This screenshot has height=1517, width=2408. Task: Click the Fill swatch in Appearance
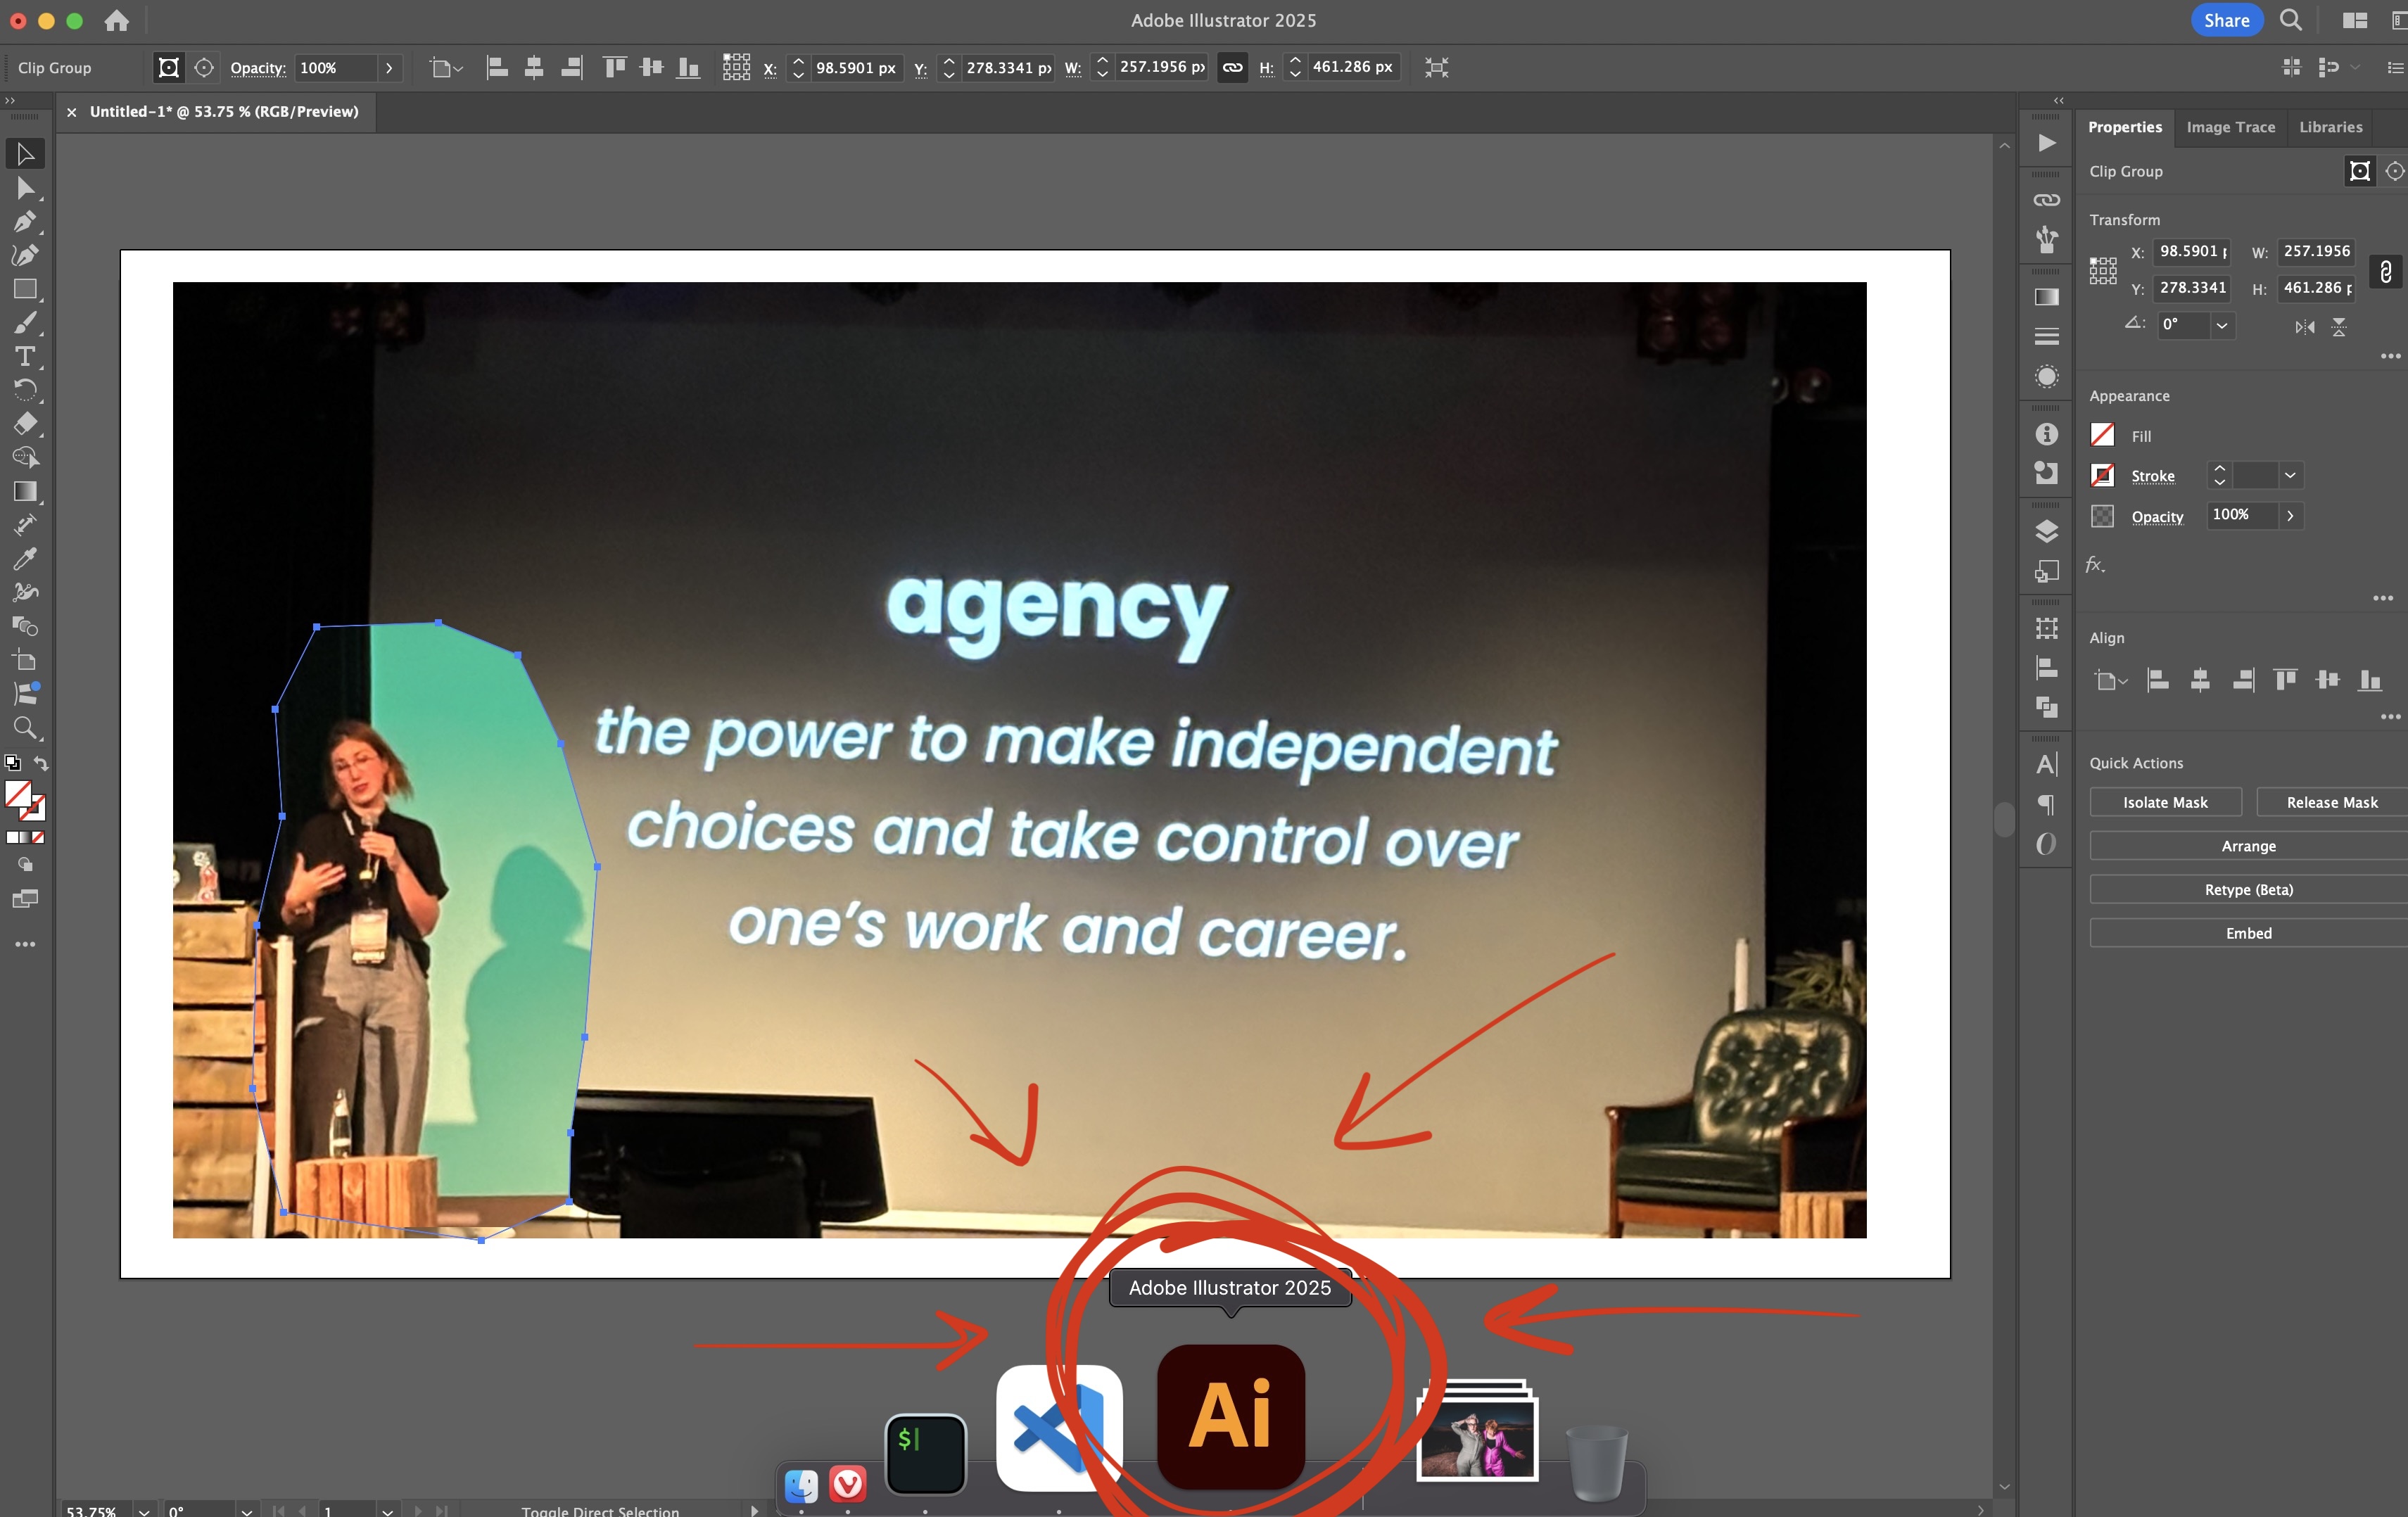coord(2102,435)
